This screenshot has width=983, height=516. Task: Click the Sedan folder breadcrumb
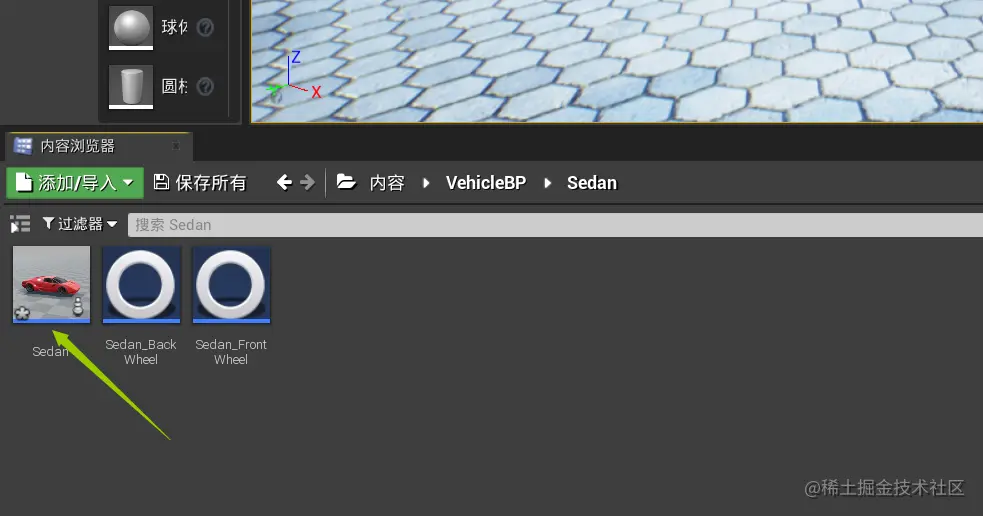tap(592, 182)
